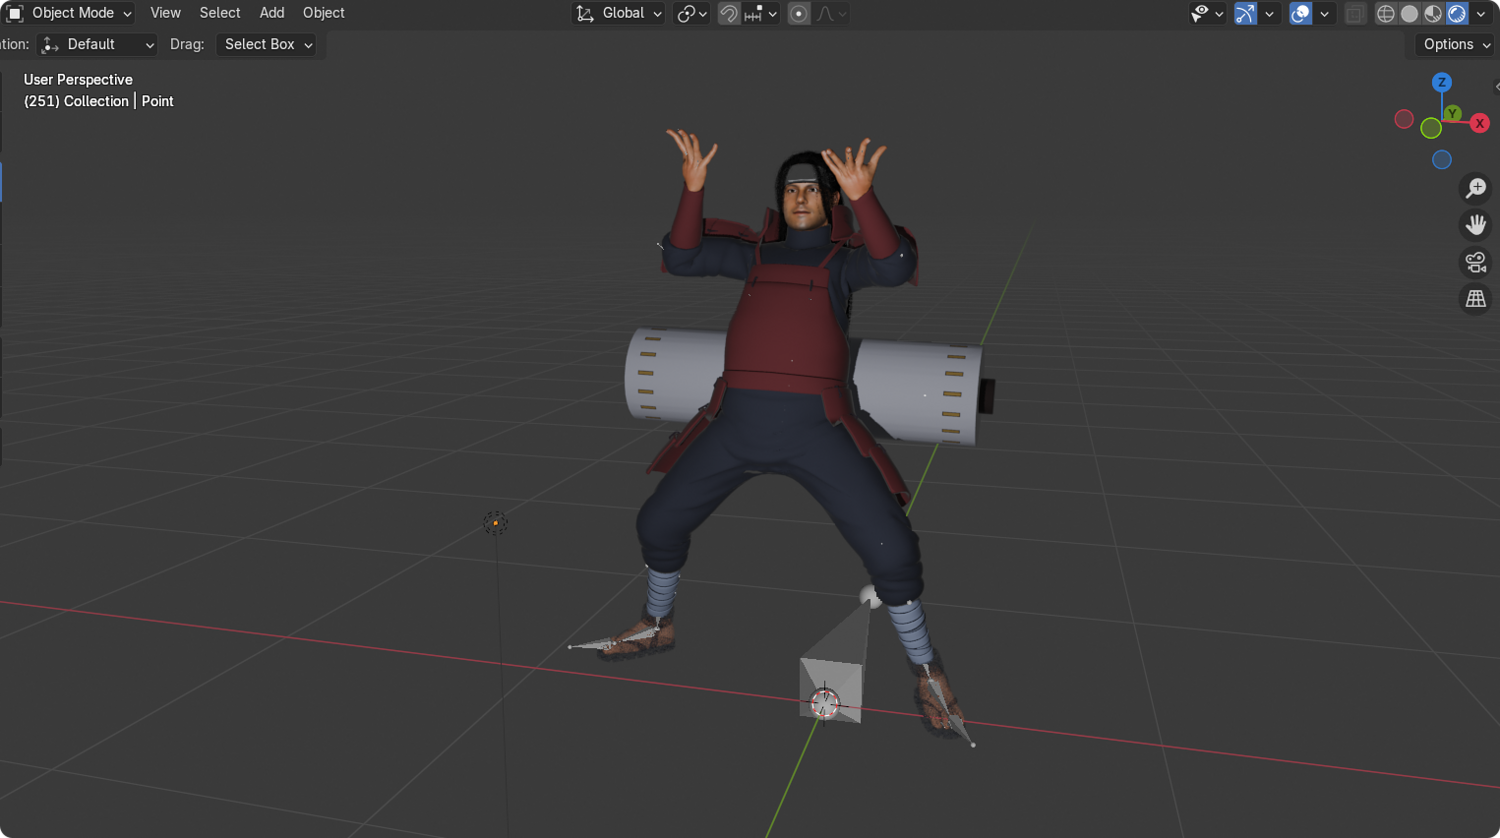Open the View menu
The height and width of the screenshot is (838, 1500).
165,13
